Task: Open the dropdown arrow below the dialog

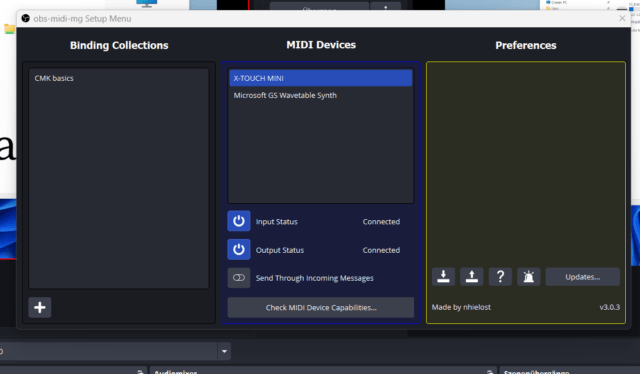Action: (x=224, y=351)
